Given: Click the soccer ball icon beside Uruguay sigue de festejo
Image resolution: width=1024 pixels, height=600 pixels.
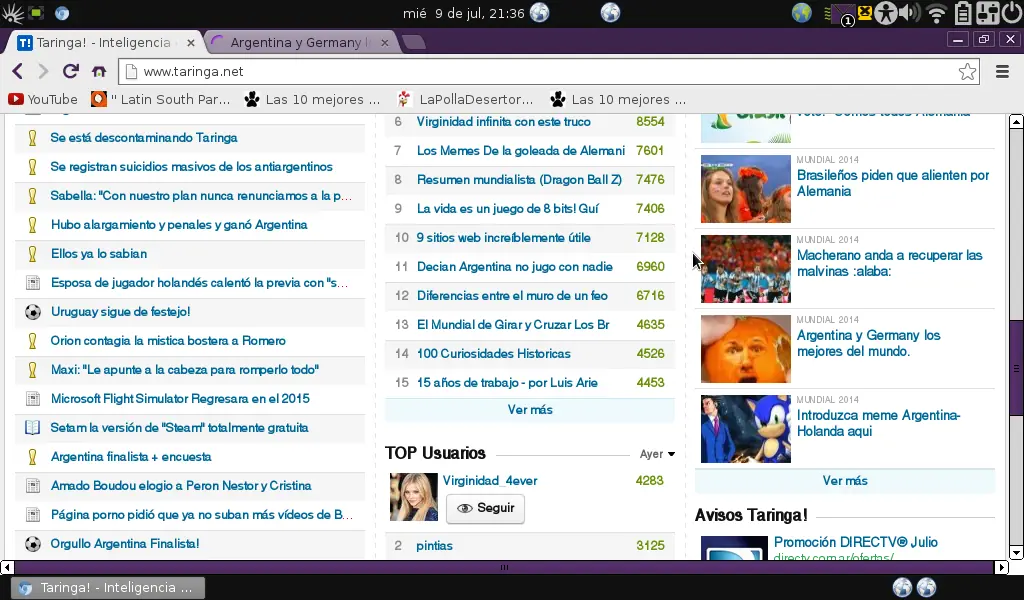Looking at the screenshot, I should point(33,312).
